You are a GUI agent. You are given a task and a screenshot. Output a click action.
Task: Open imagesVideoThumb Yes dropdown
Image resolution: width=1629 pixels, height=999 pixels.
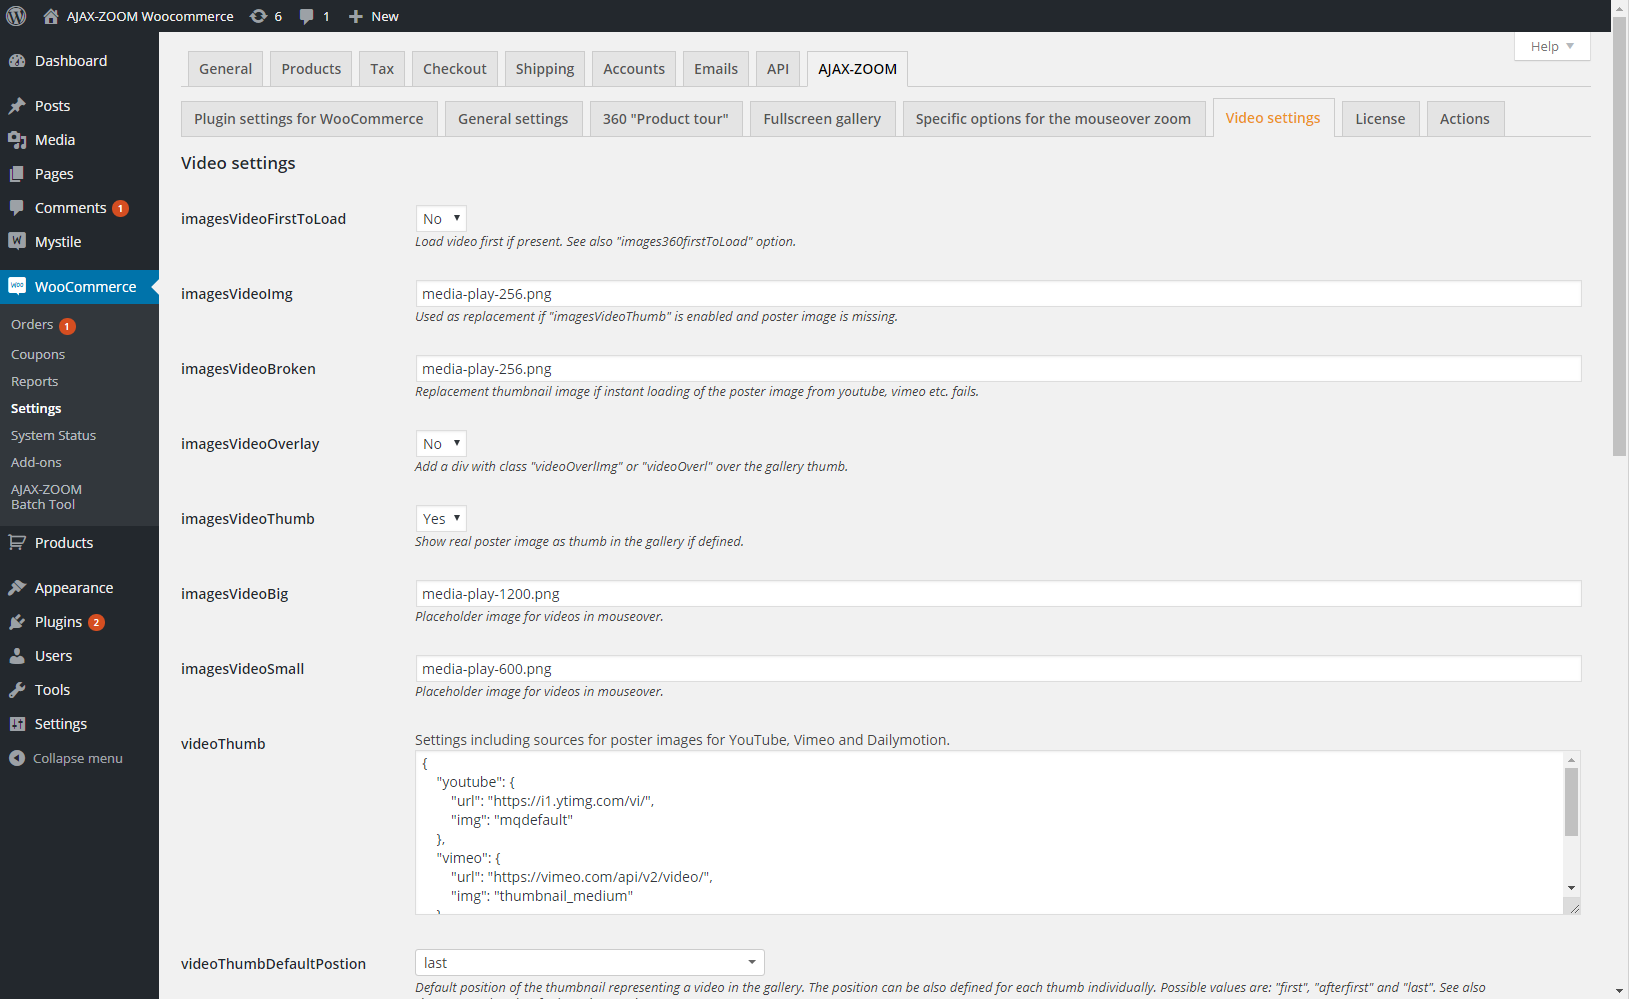click(441, 518)
